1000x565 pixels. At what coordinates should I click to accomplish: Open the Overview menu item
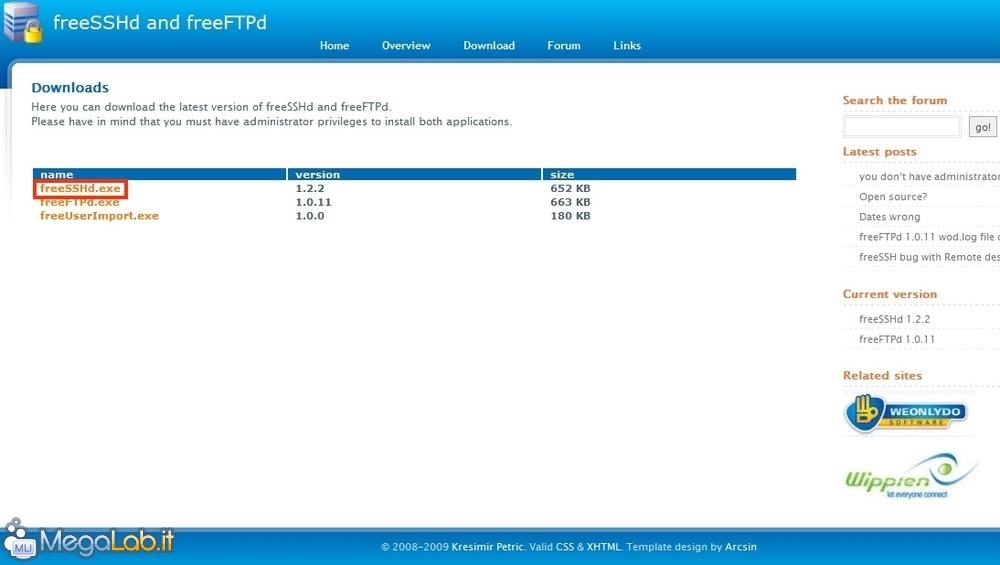[x=406, y=45]
